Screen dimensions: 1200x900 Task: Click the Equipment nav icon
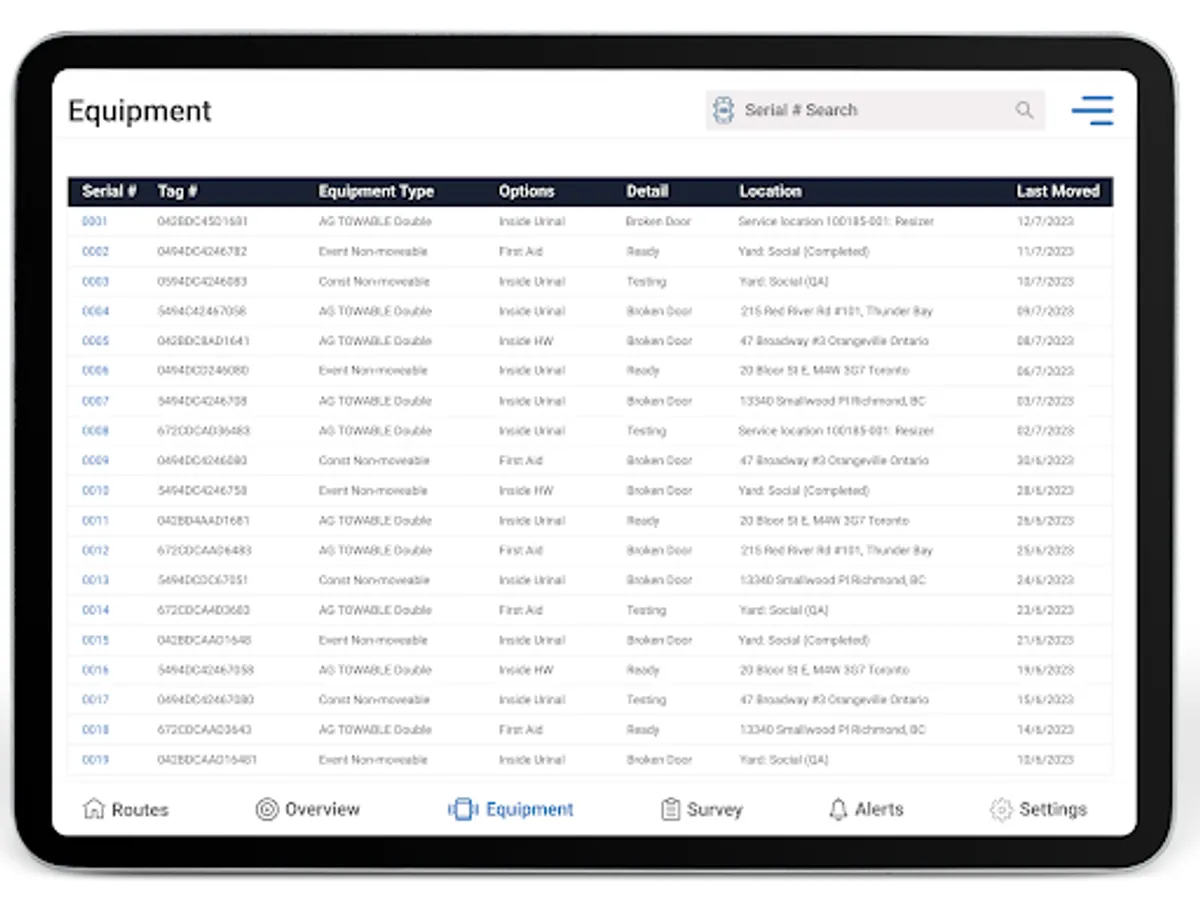[463, 810]
